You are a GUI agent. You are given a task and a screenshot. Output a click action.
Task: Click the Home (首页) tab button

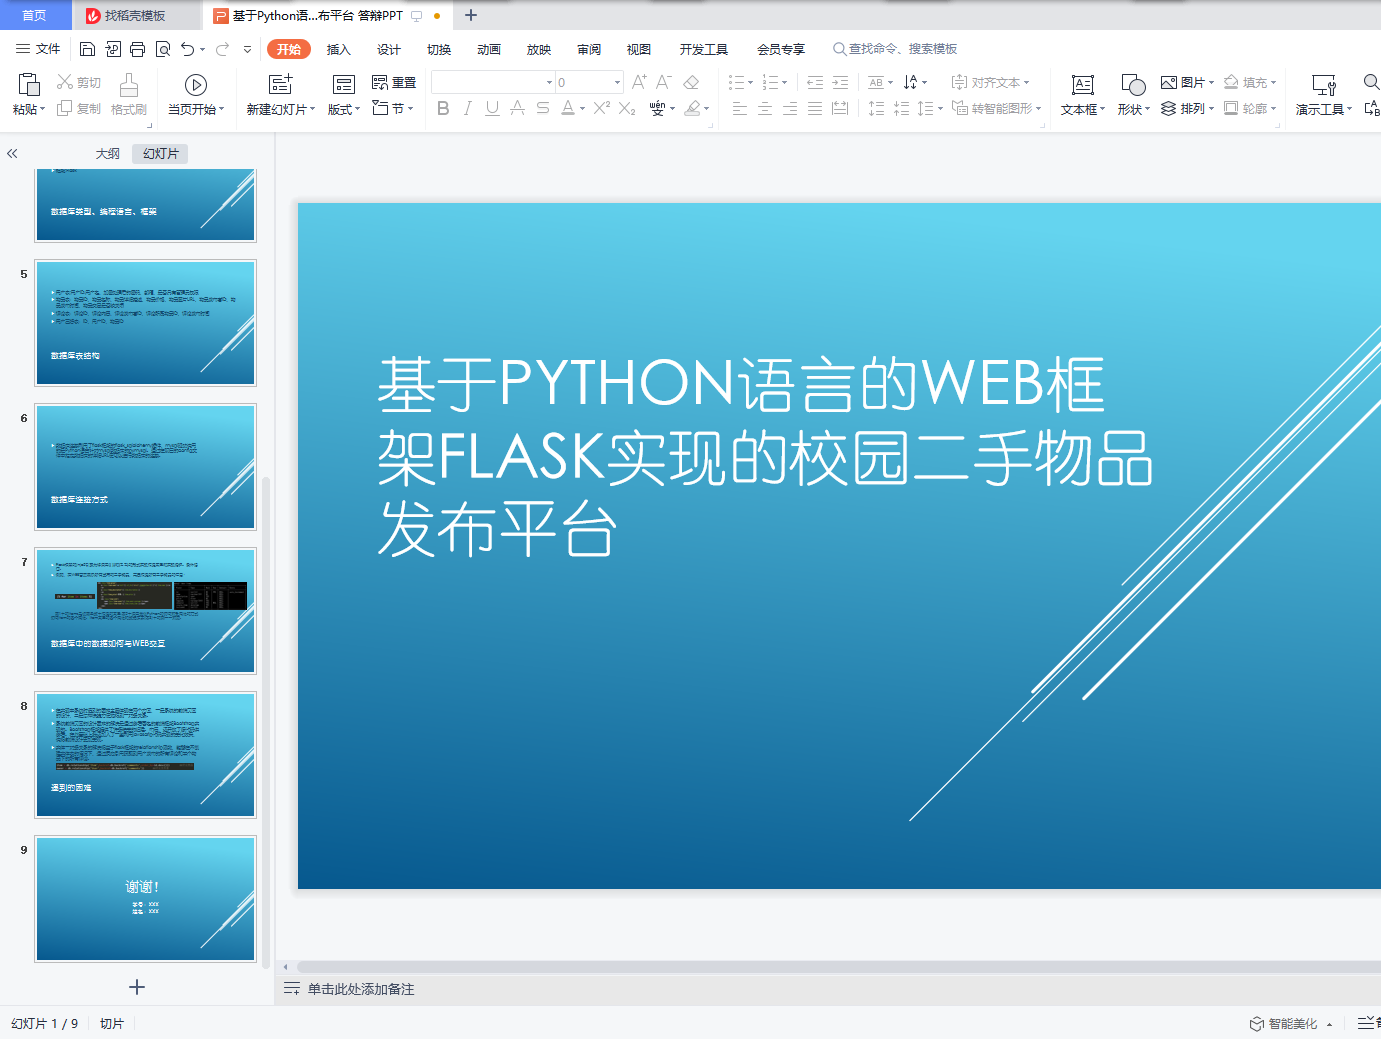34,15
